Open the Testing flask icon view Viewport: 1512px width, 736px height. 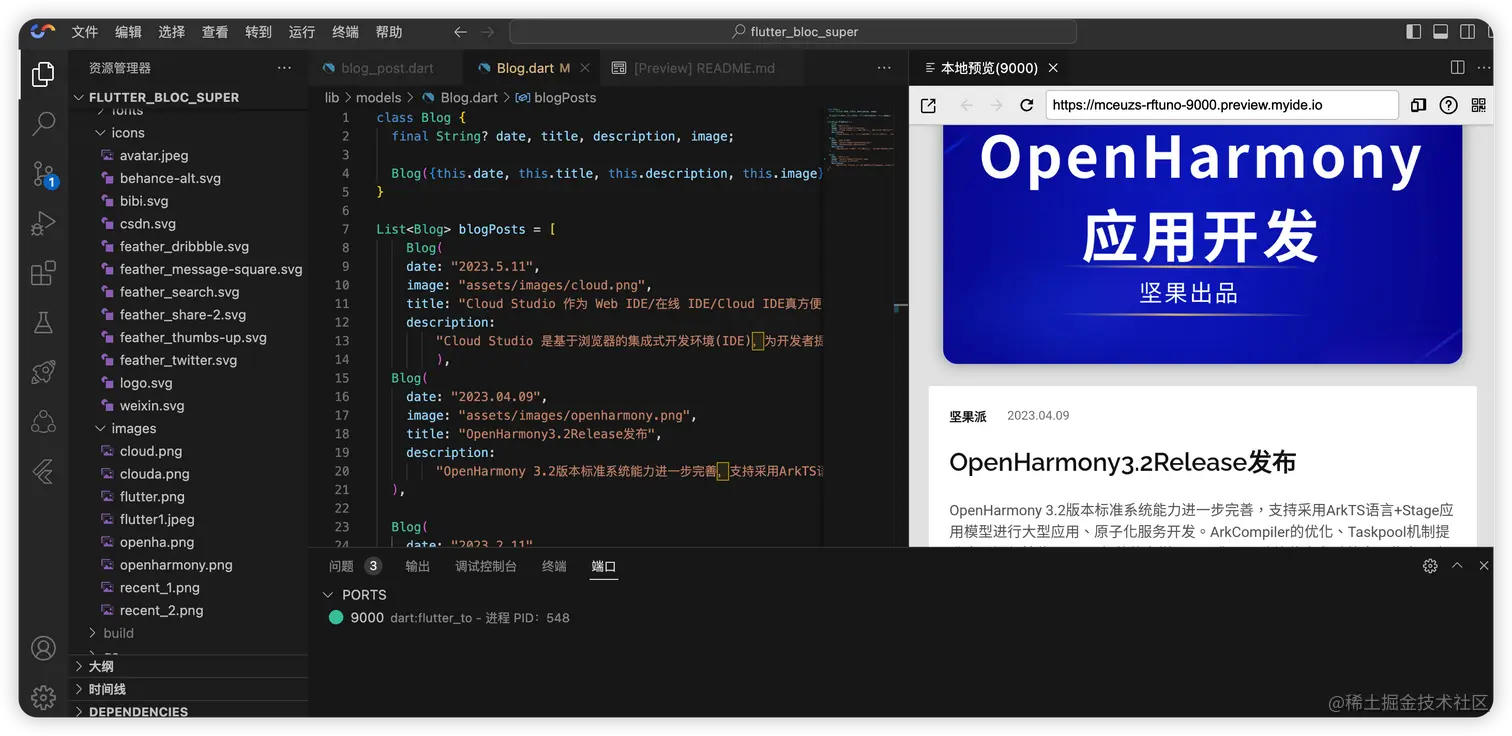coord(43,322)
